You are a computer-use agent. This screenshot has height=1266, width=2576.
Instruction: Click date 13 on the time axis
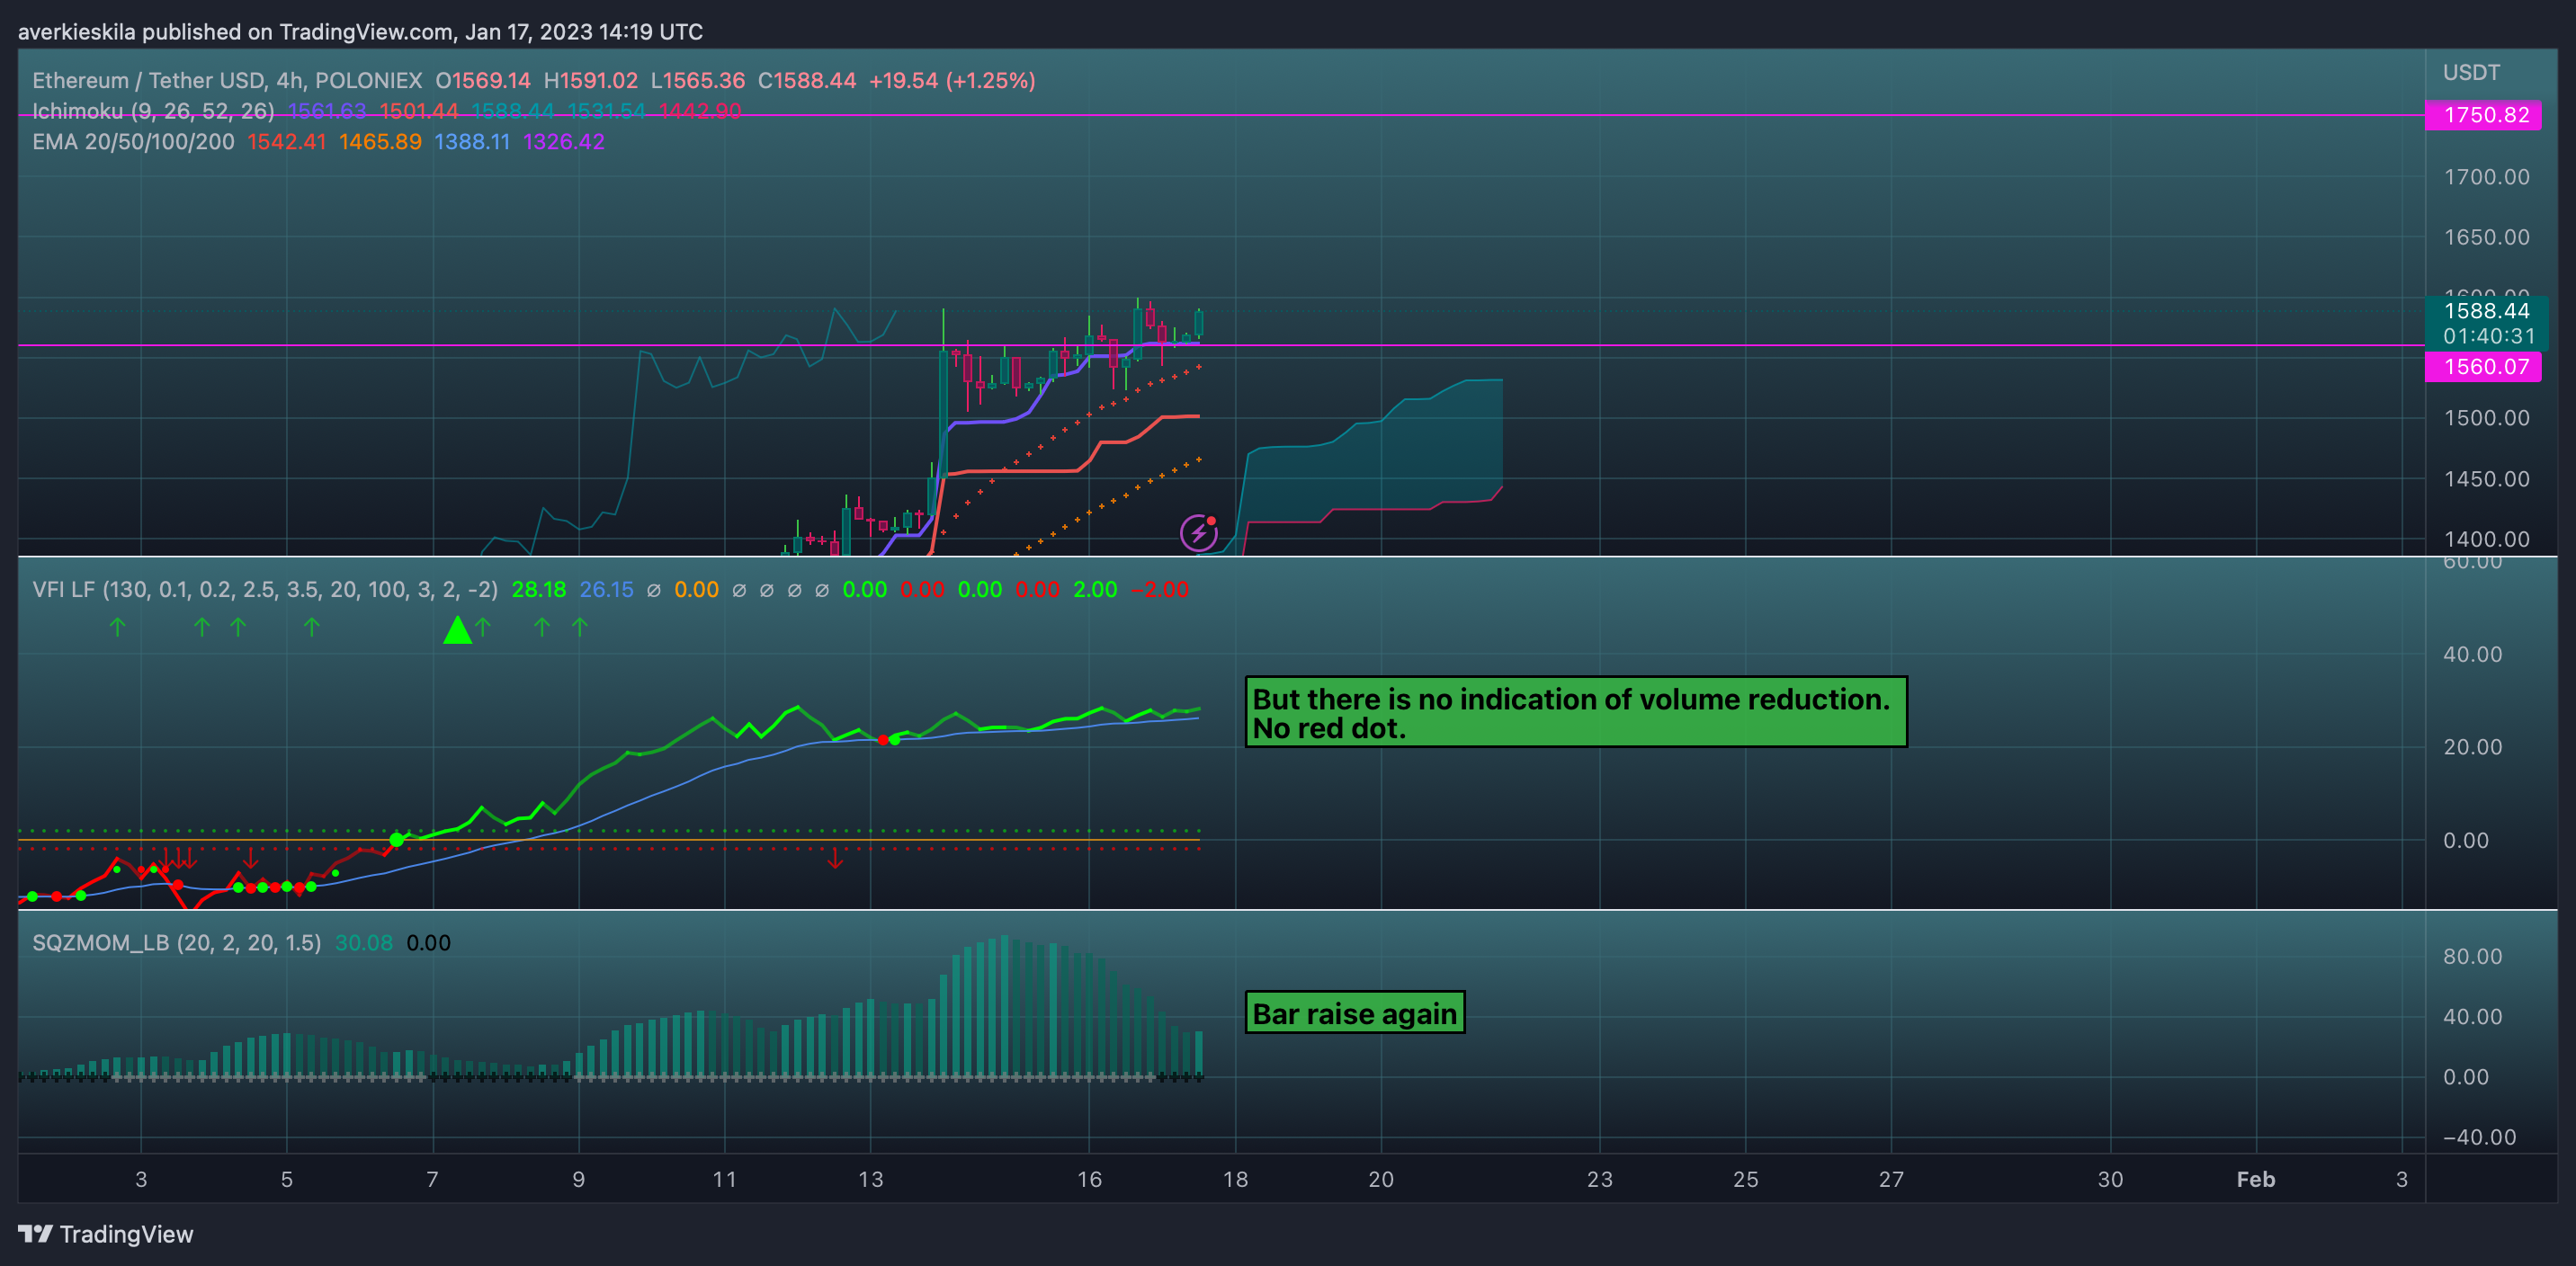point(870,1179)
